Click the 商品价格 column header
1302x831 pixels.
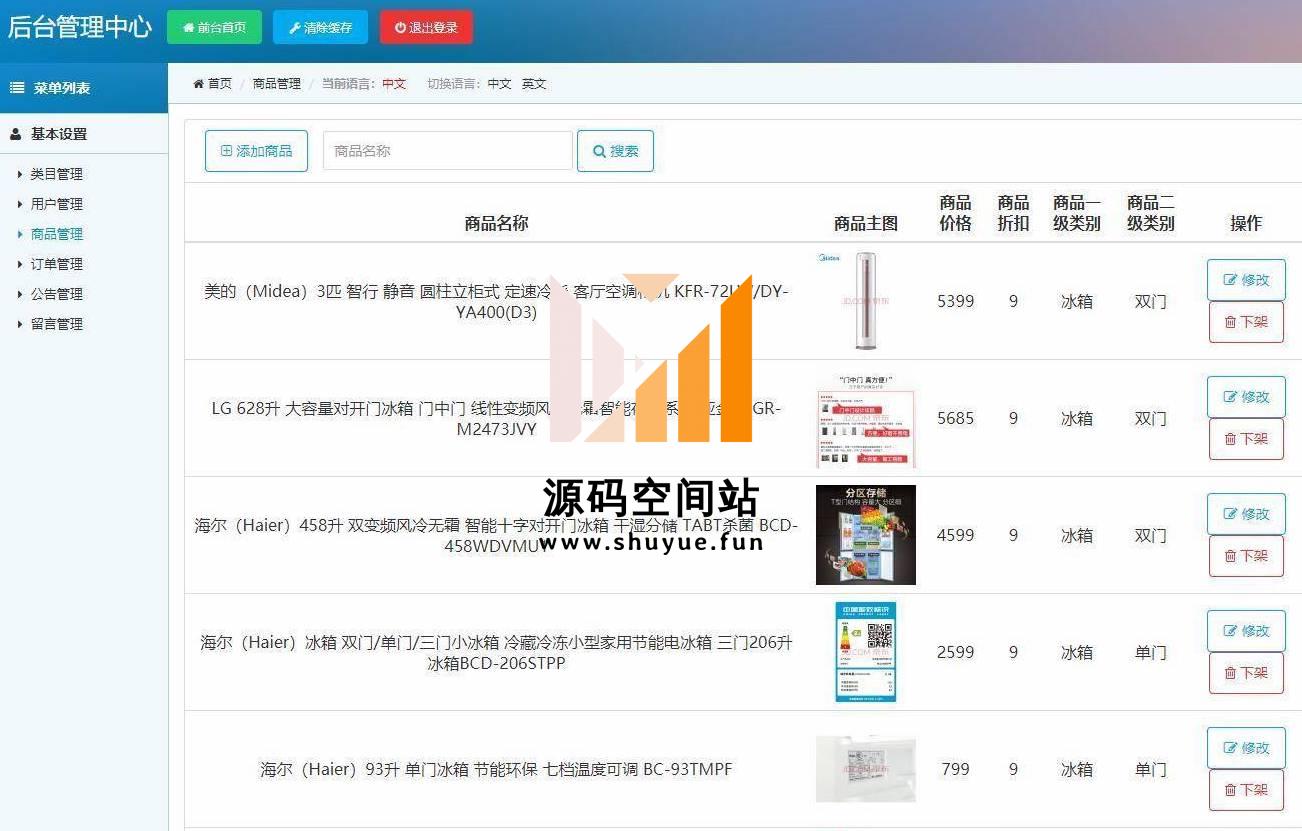tap(955, 213)
